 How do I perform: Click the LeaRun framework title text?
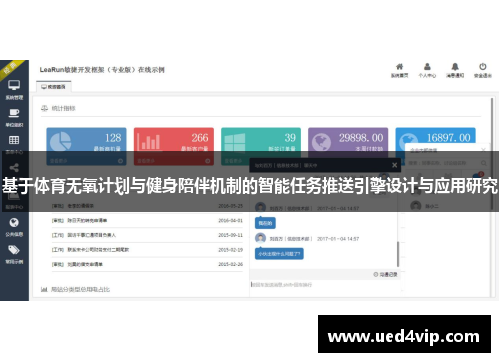pos(102,70)
